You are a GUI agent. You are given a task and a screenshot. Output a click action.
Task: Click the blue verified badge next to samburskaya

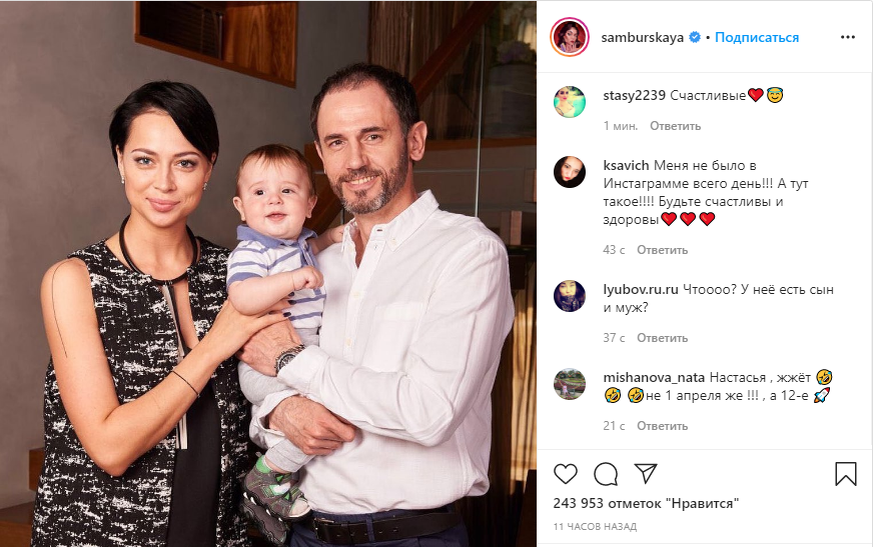694,37
